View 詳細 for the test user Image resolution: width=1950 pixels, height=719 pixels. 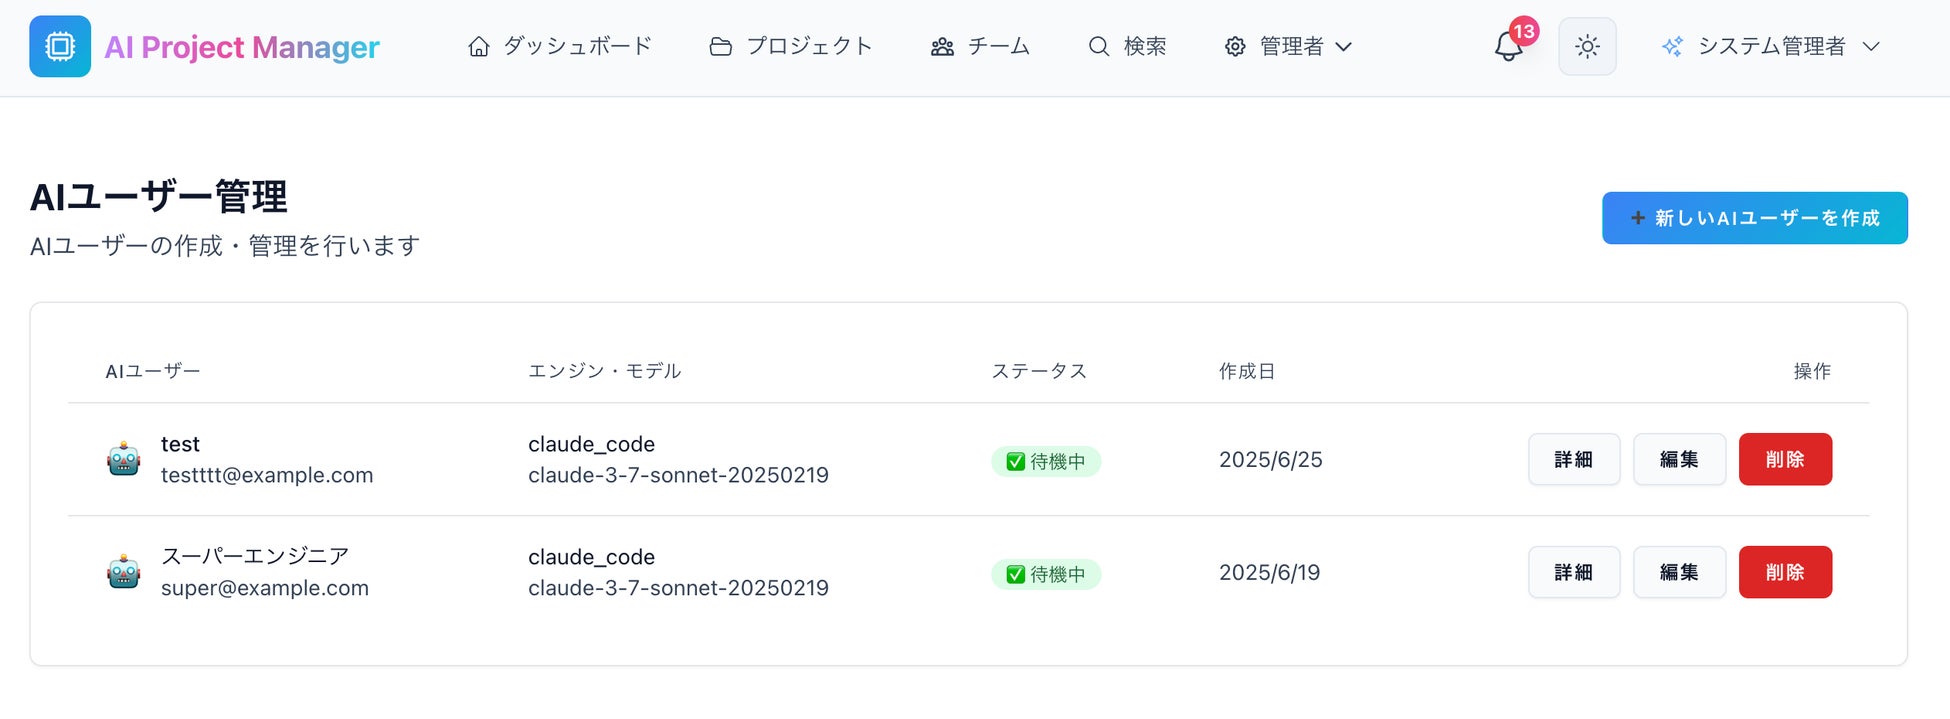1573,460
